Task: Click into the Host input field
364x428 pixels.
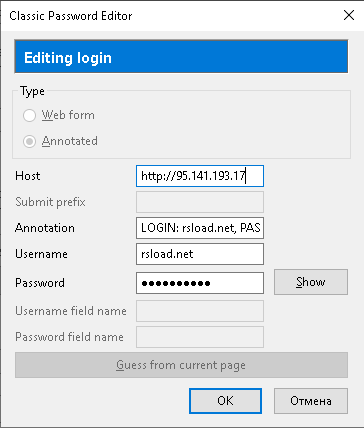Action: tap(200, 176)
